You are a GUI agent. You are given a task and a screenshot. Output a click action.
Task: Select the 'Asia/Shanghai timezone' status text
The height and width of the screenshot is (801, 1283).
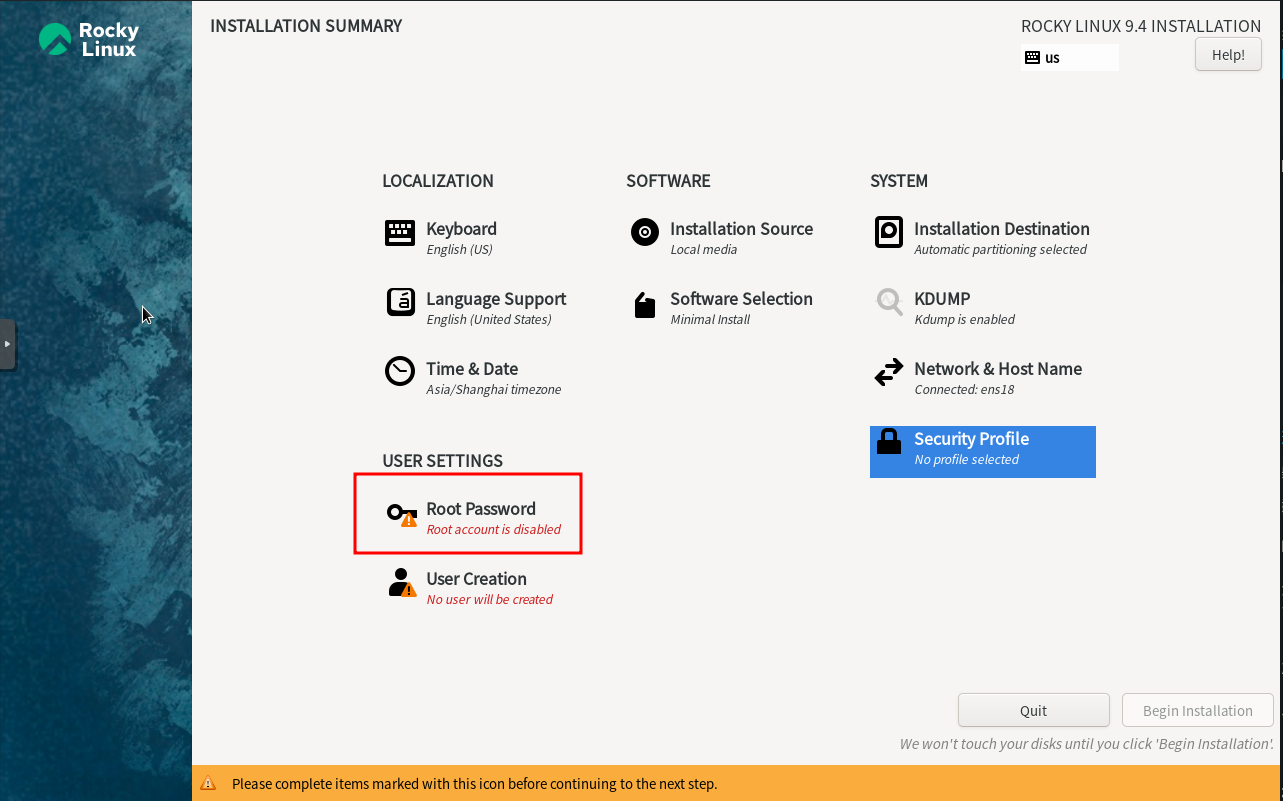(493, 390)
